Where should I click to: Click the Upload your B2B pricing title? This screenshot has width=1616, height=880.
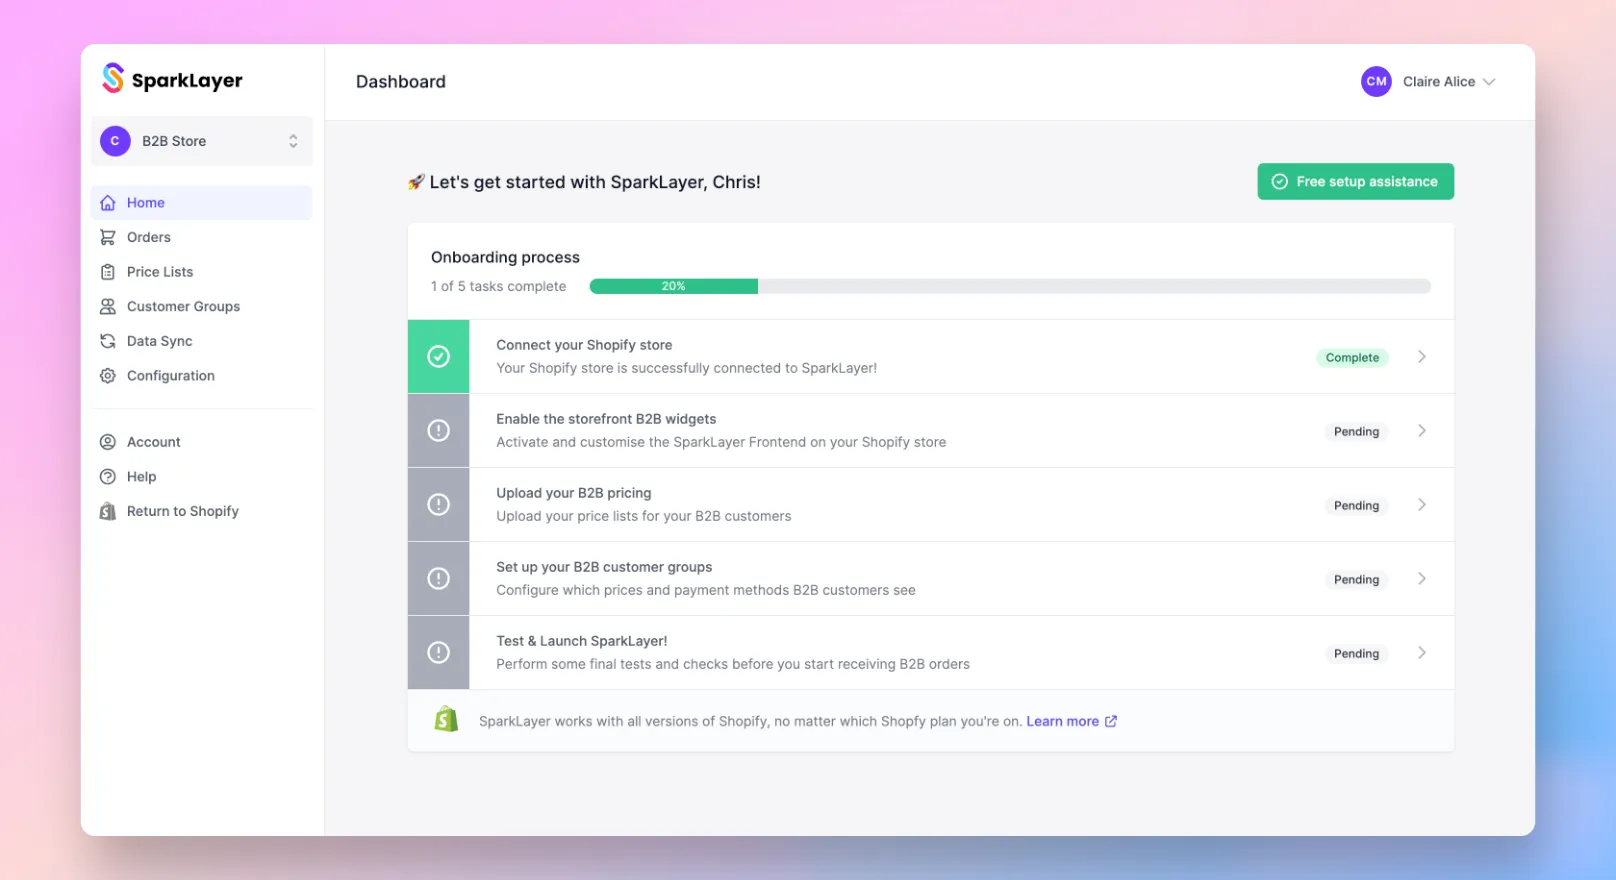[574, 493]
